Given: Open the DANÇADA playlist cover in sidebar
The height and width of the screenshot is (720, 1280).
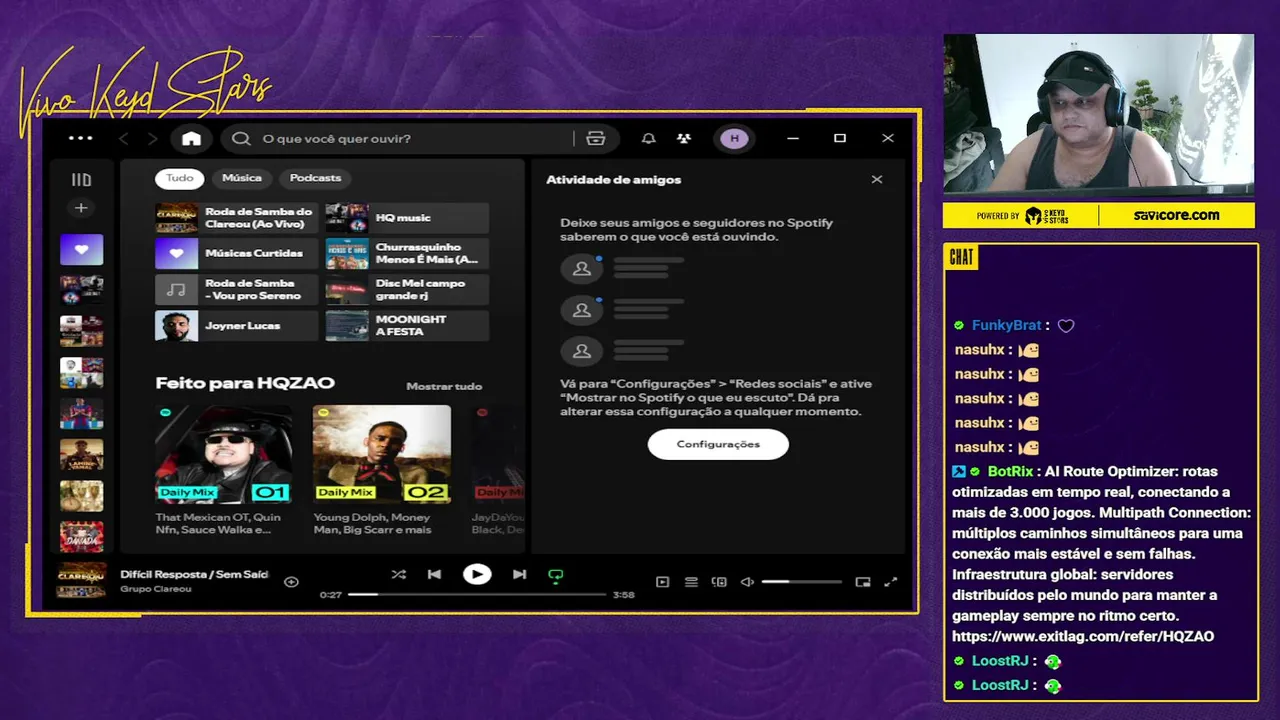Looking at the screenshot, I should point(81,536).
